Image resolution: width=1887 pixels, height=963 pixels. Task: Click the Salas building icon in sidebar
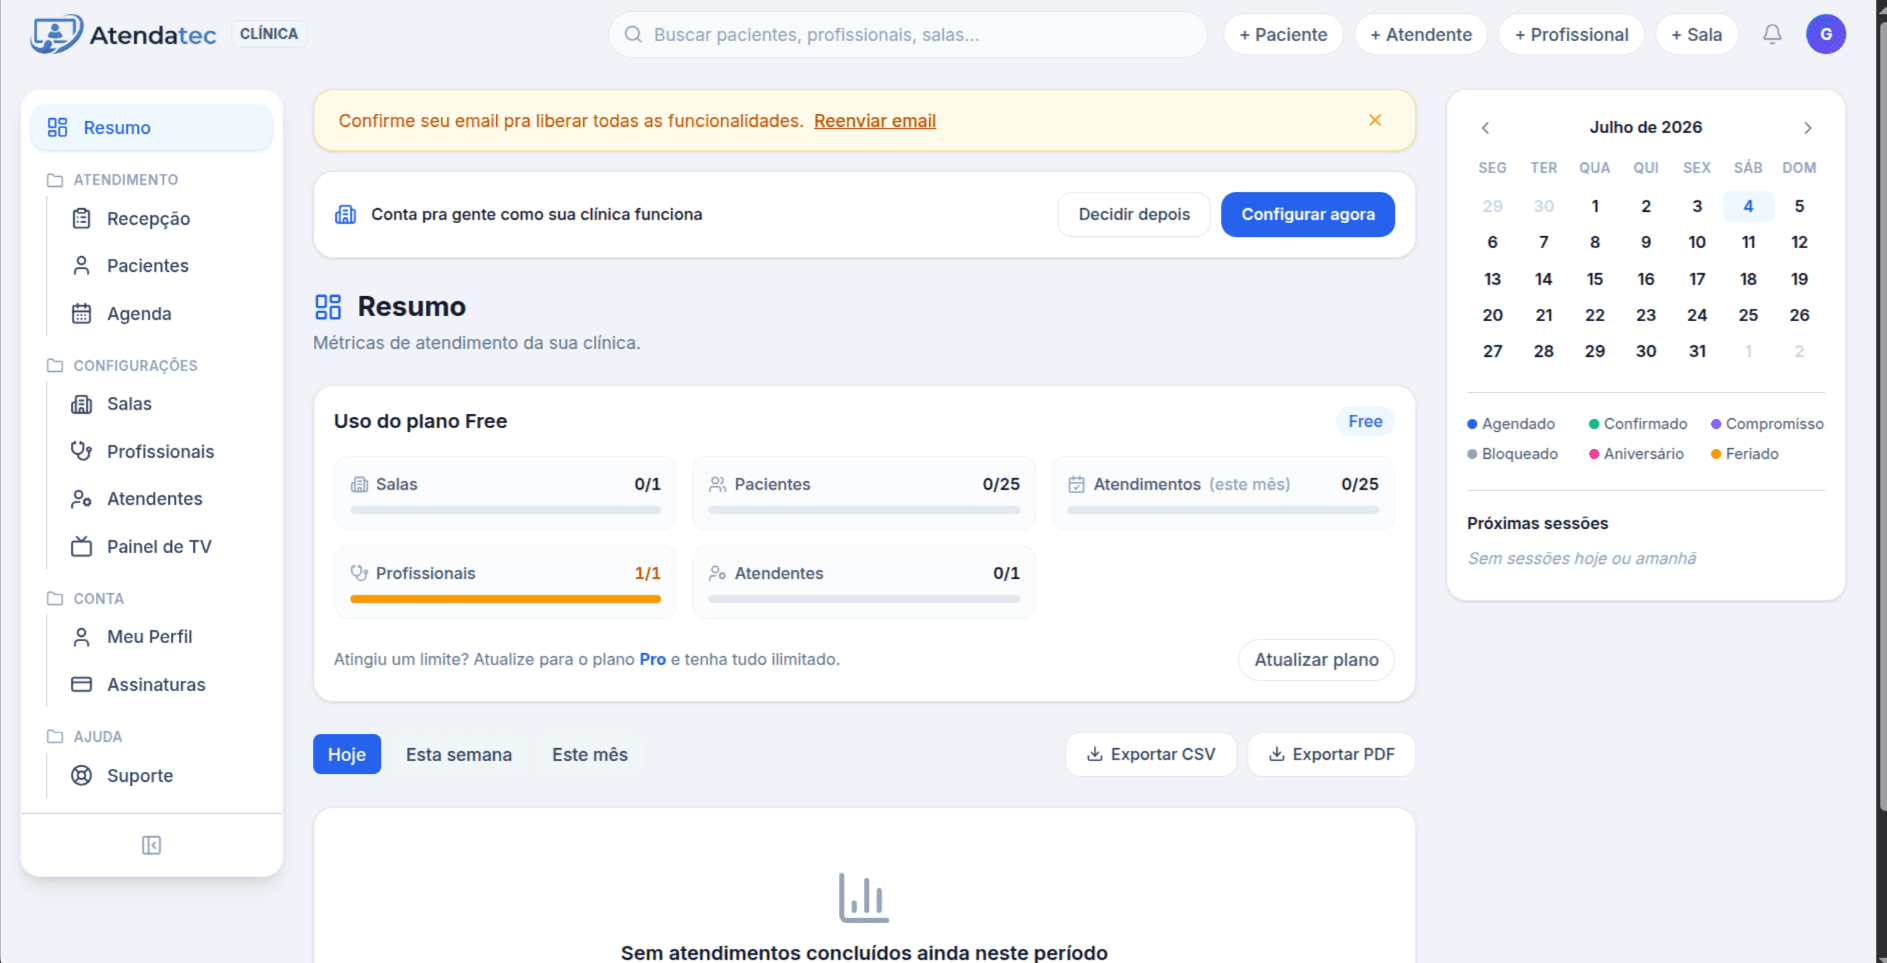pyautogui.click(x=82, y=403)
